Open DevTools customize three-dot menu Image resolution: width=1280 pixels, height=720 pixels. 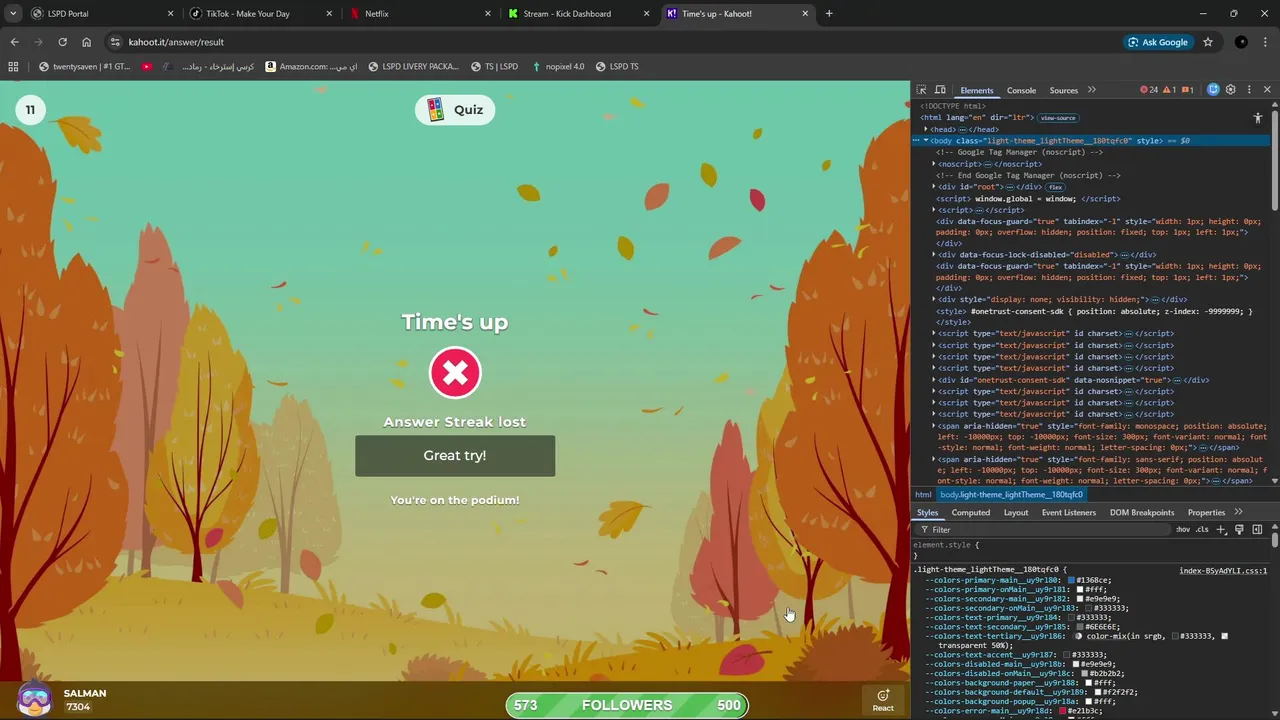coord(1249,90)
